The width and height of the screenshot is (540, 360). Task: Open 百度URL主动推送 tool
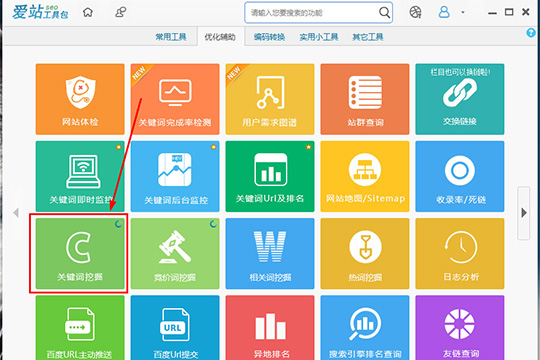(x=80, y=328)
